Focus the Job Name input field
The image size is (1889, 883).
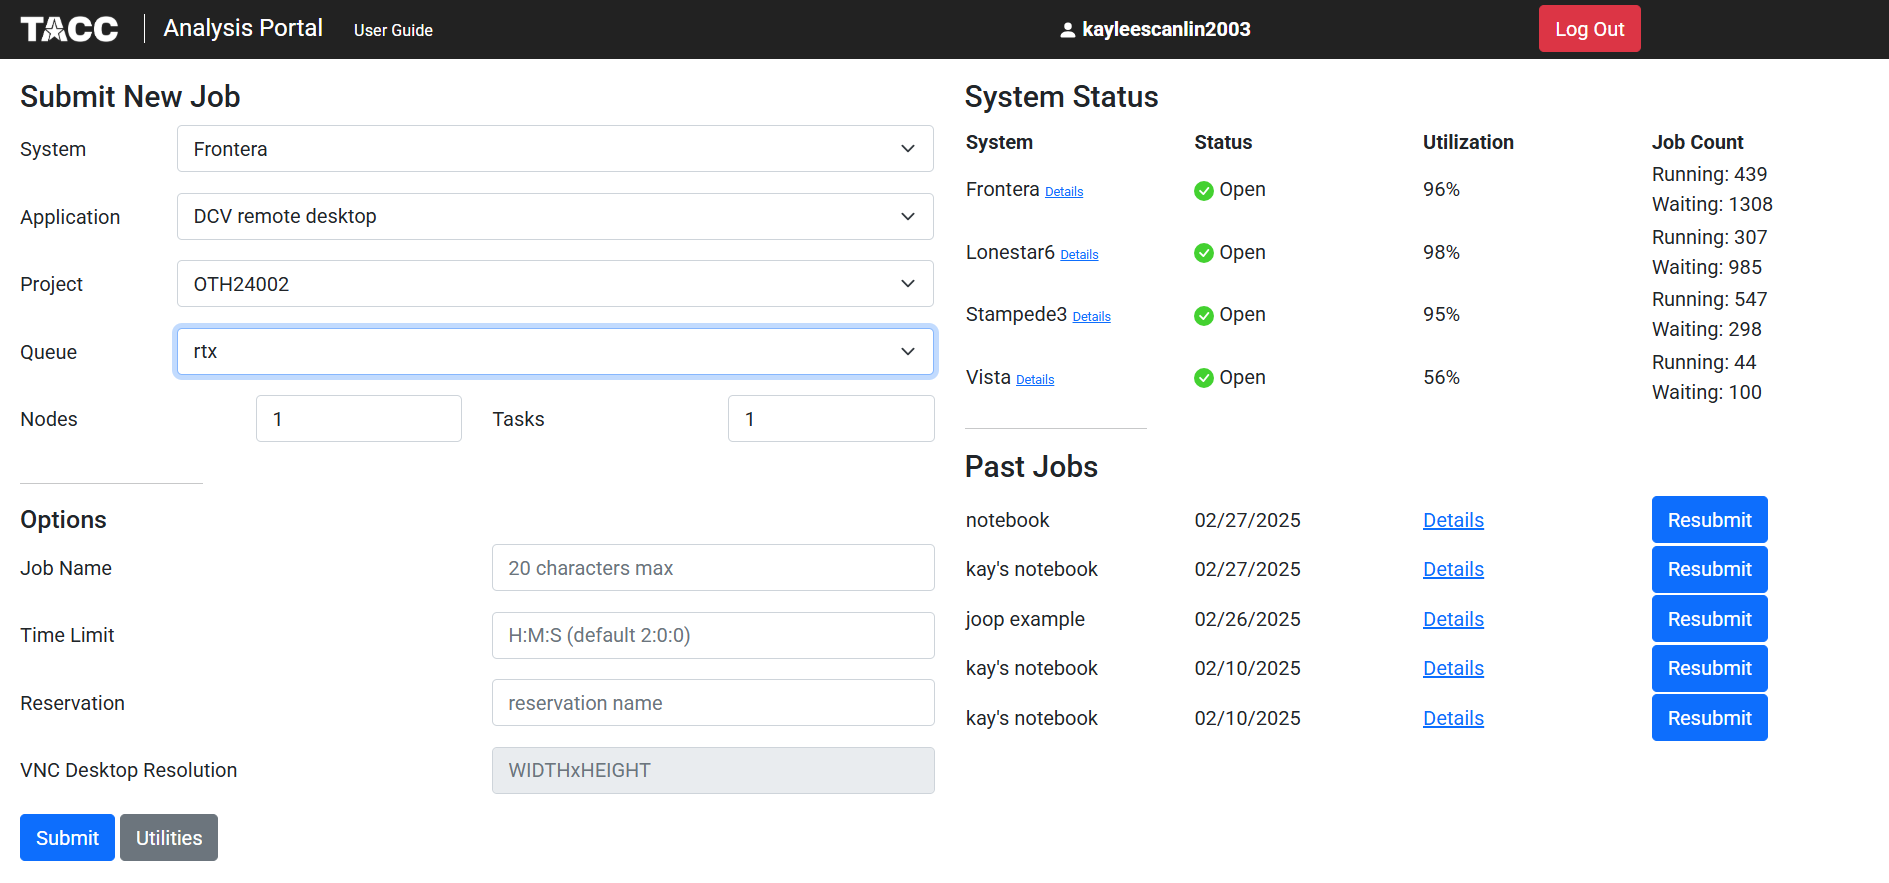pos(713,568)
